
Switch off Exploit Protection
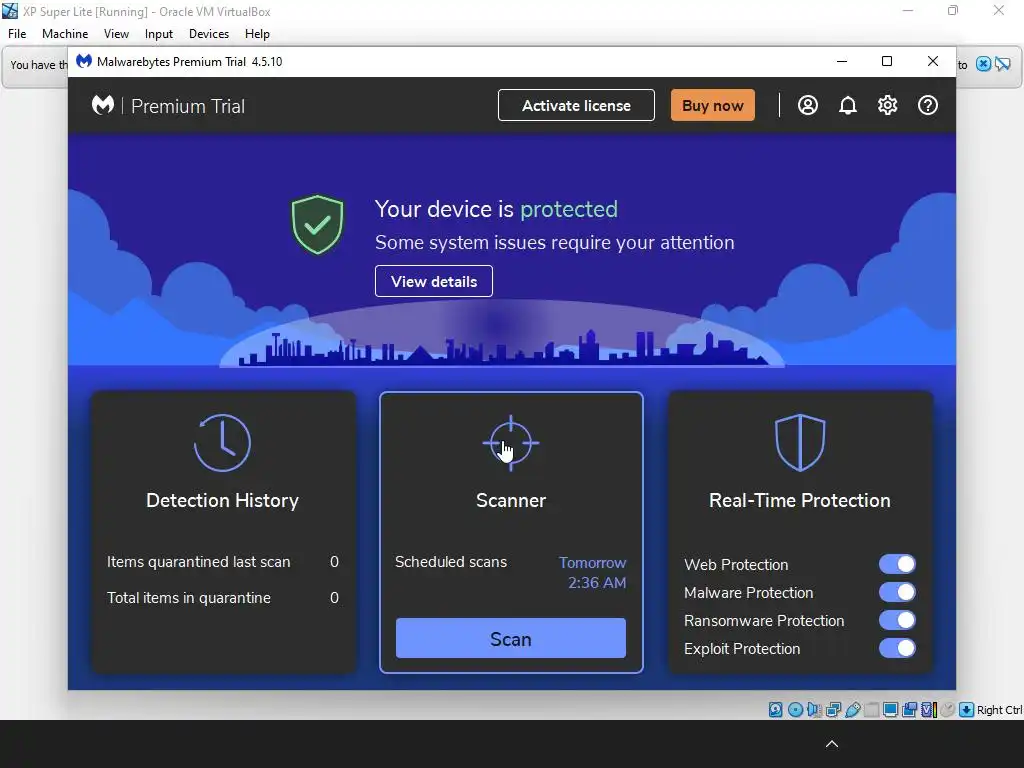tap(897, 648)
